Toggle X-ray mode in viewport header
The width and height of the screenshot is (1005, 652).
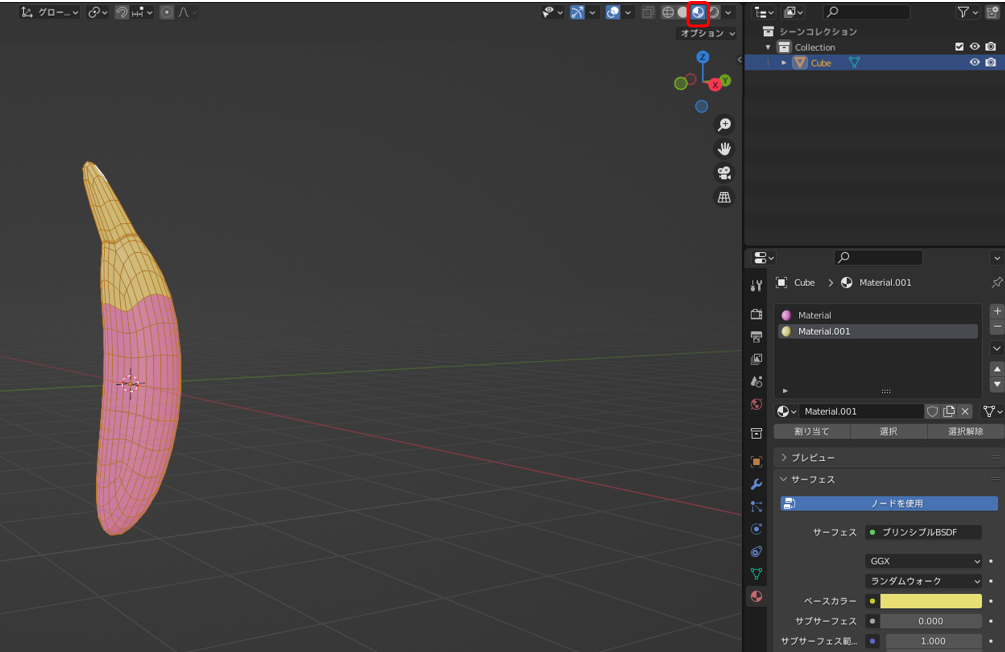coord(648,12)
